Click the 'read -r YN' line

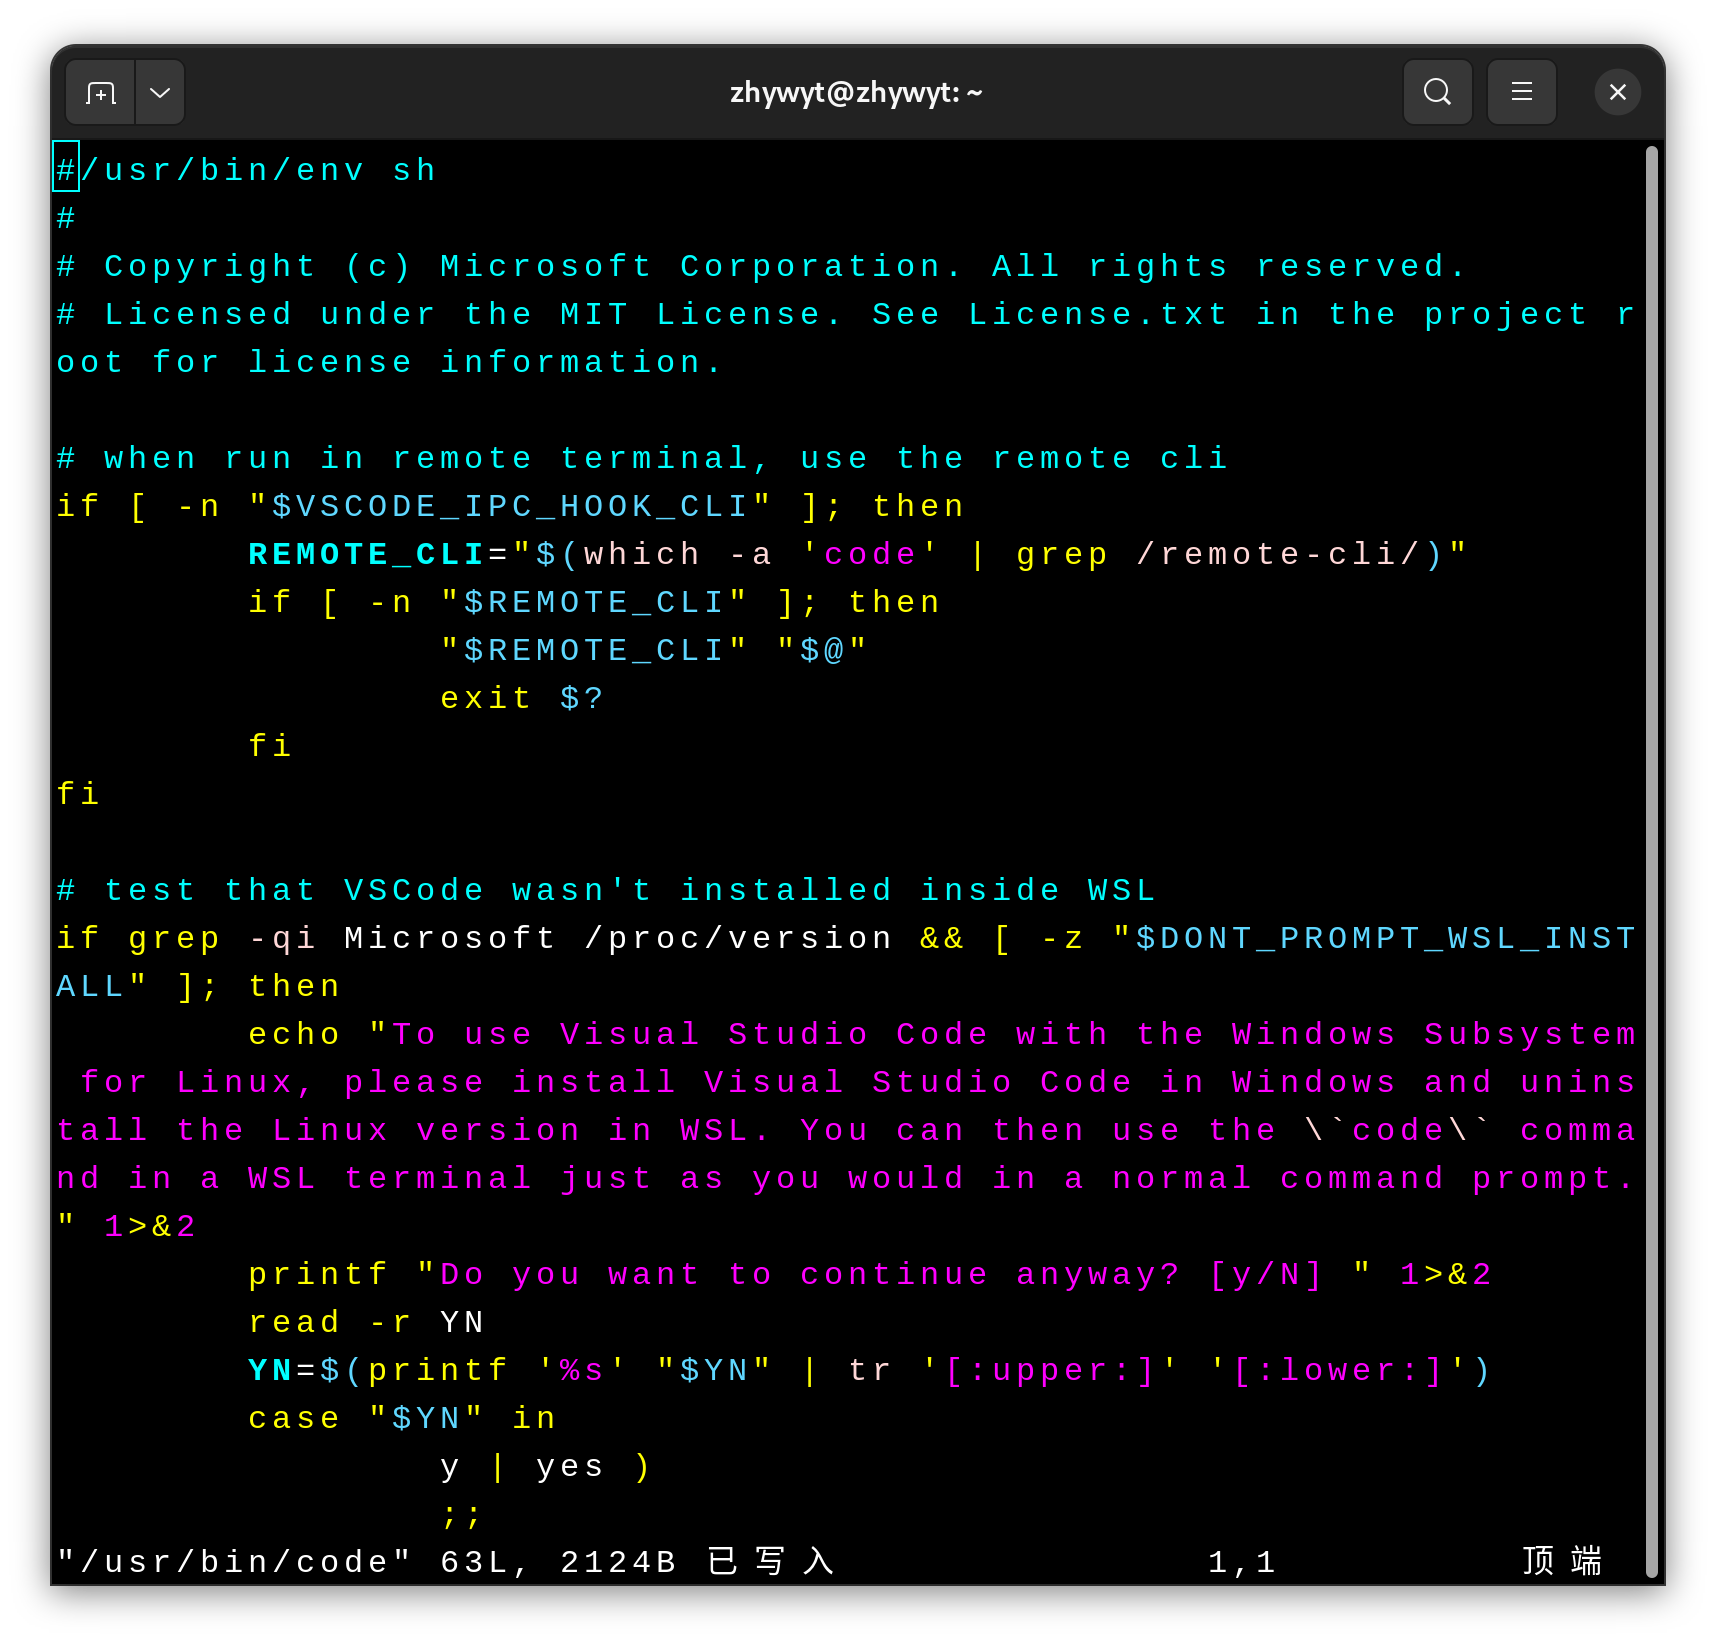[366, 1322]
